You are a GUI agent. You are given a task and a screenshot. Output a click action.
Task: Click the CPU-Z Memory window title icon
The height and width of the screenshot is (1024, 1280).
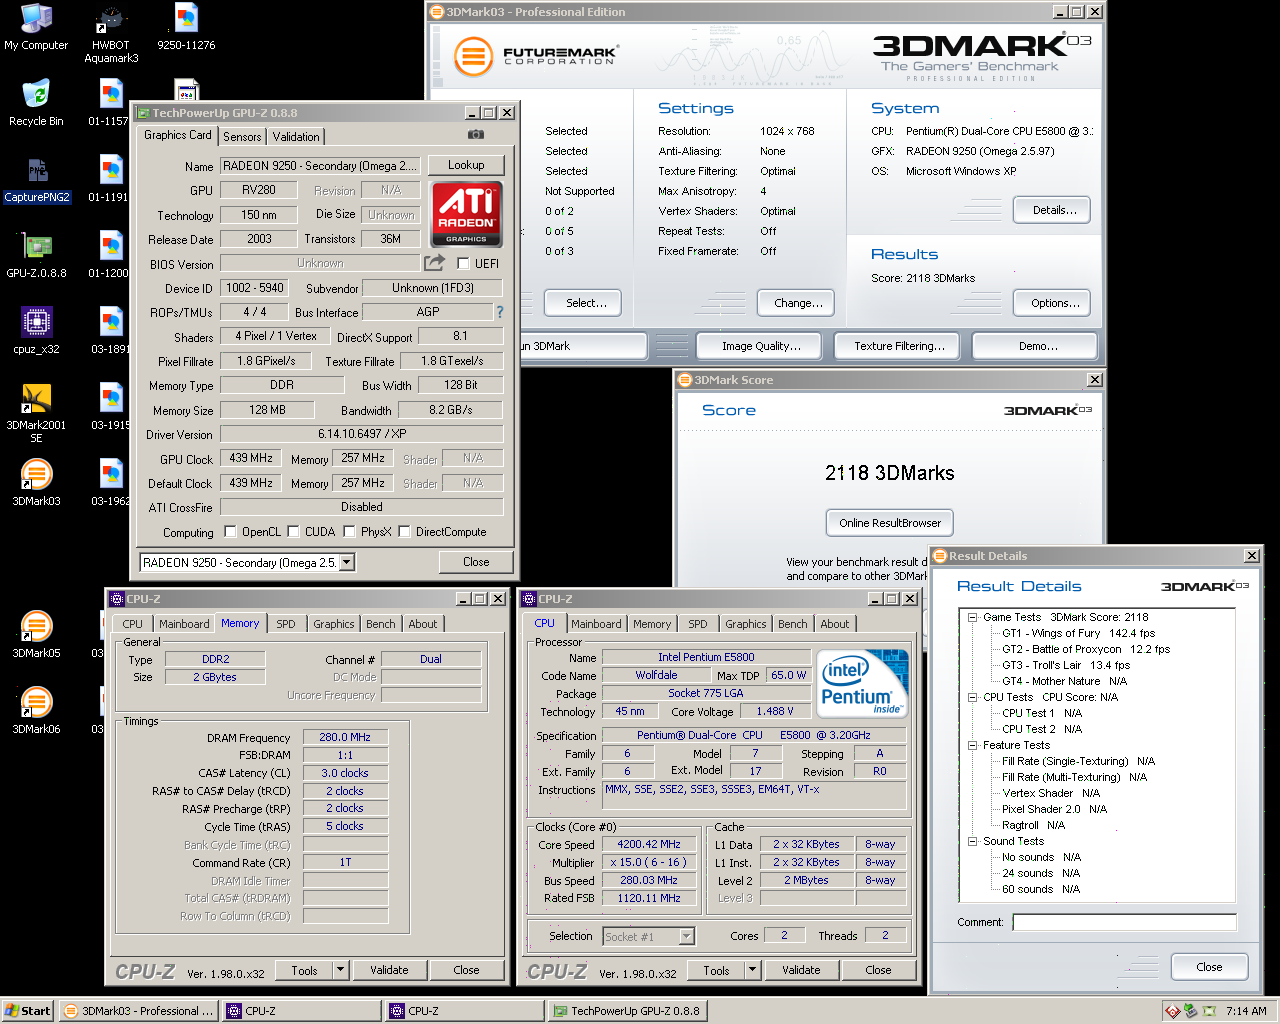tap(116, 599)
